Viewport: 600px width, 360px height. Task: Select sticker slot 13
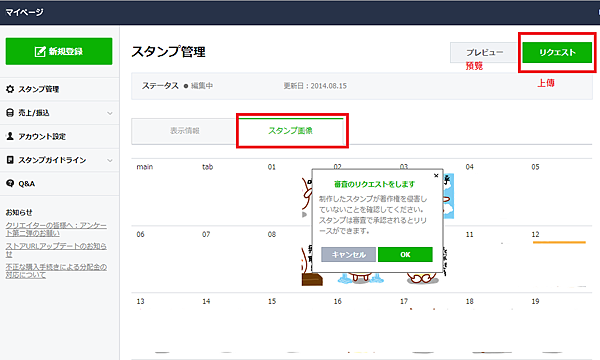(x=164, y=326)
